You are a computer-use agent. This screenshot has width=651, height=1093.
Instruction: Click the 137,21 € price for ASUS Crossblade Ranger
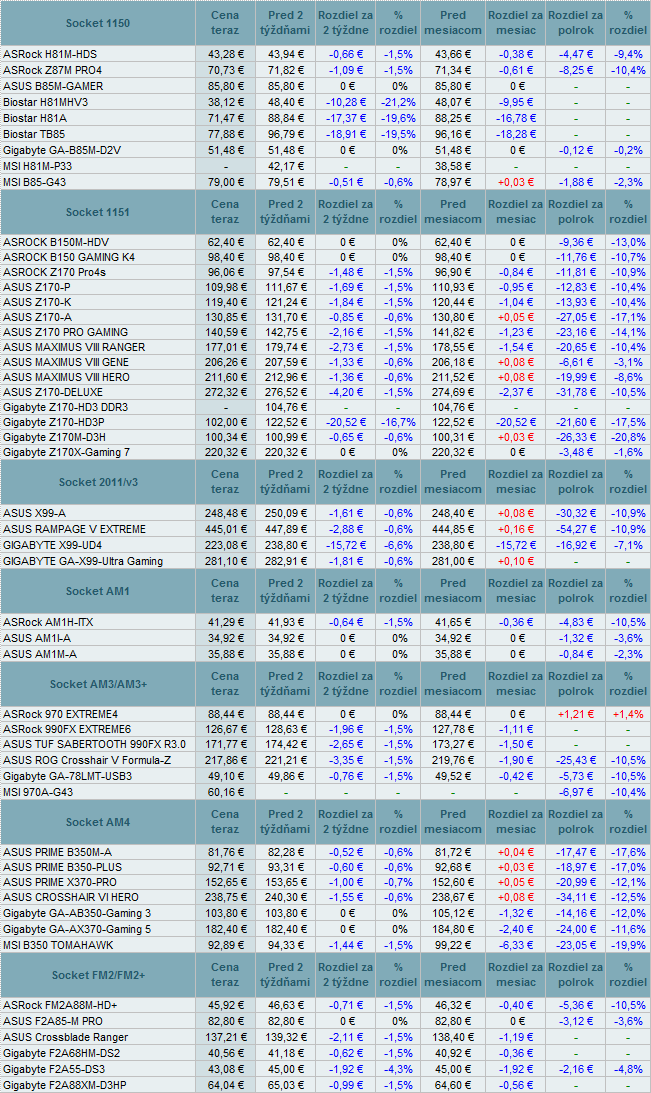(224, 1037)
